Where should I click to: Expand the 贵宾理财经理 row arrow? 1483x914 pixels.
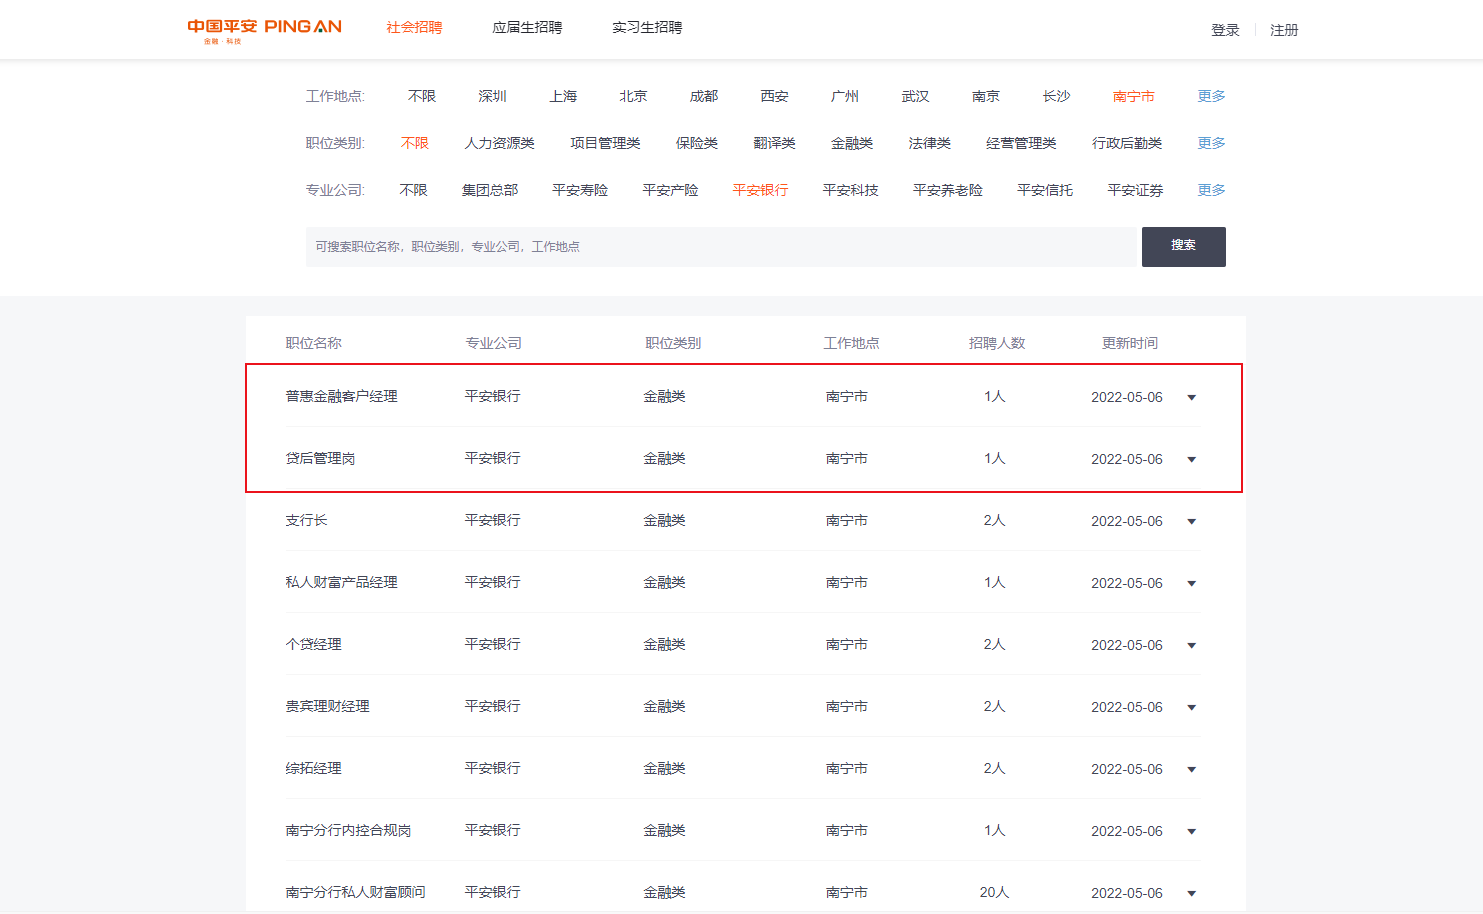pyautogui.click(x=1191, y=708)
